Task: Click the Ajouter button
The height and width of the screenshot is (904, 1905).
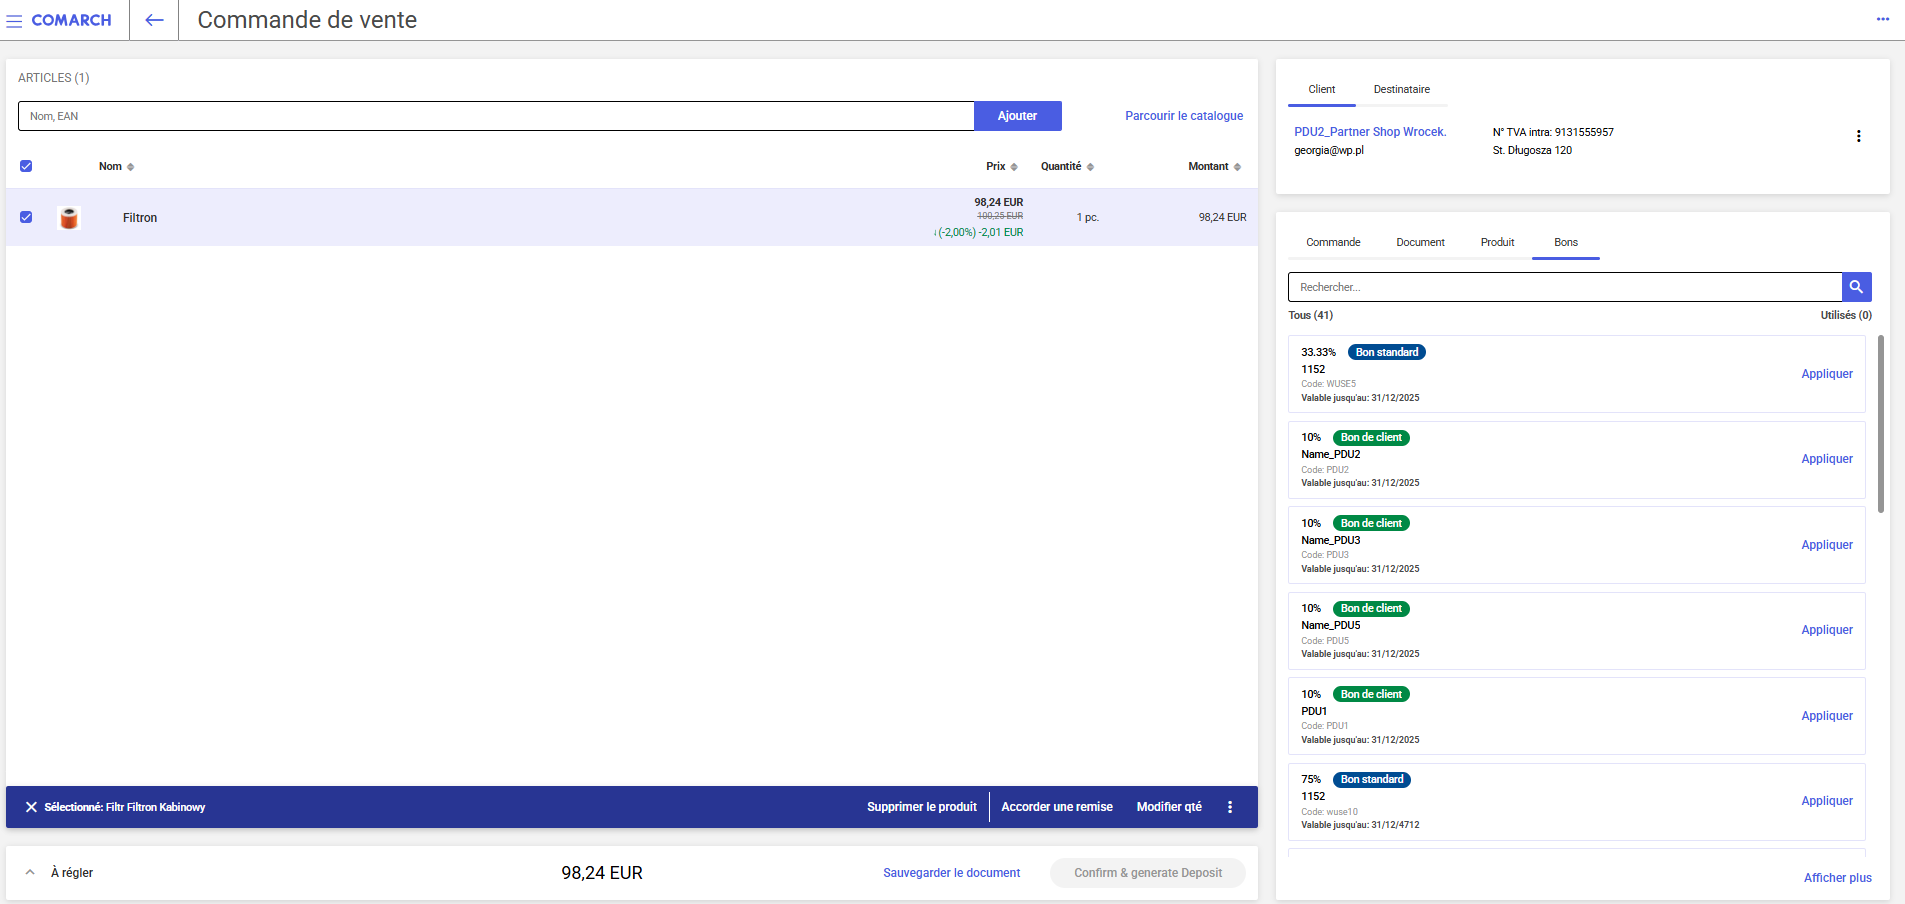Action: click(1017, 116)
